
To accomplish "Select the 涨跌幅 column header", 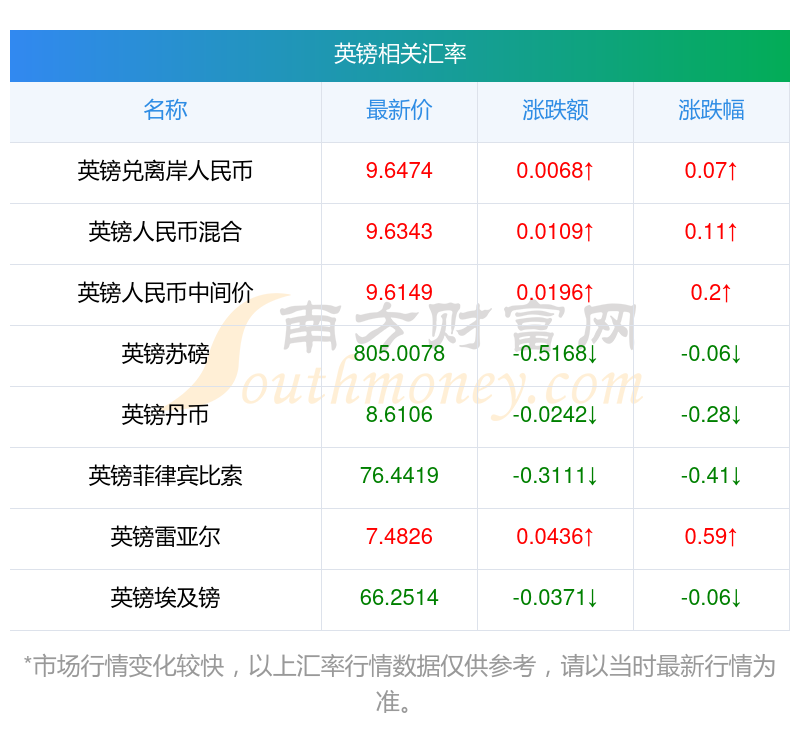I will pyautogui.click(x=711, y=110).
